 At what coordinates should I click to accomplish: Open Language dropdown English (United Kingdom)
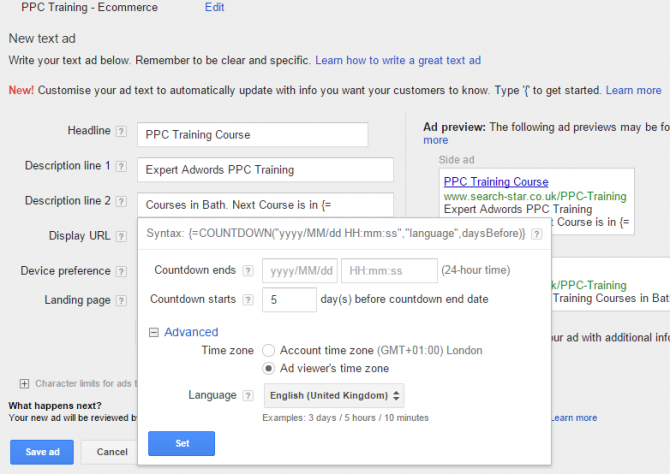334,395
